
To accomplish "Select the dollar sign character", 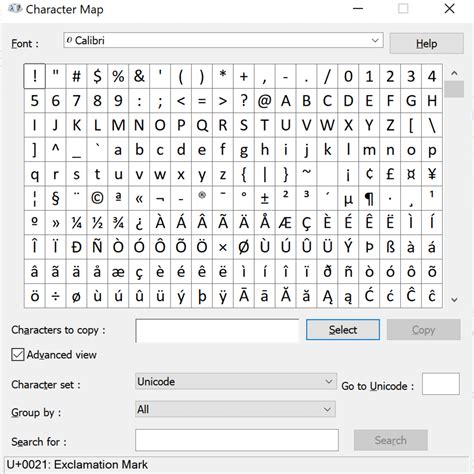I will (97, 76).
